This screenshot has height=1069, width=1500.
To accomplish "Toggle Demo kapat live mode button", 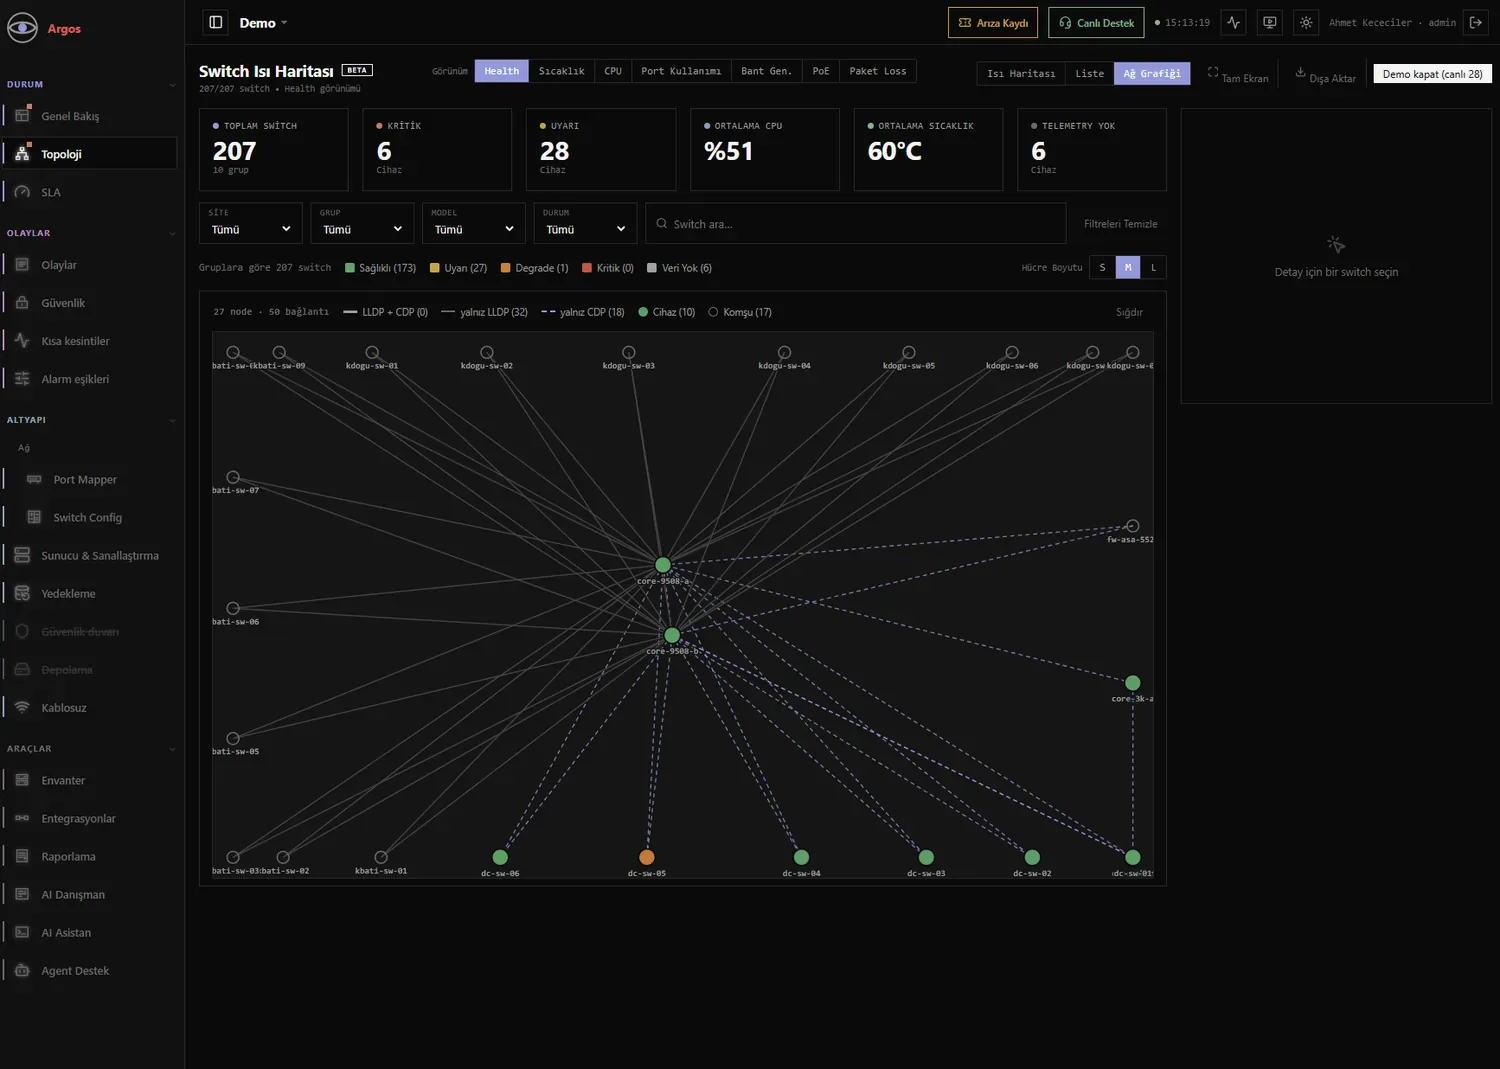I will [1432, 74].
